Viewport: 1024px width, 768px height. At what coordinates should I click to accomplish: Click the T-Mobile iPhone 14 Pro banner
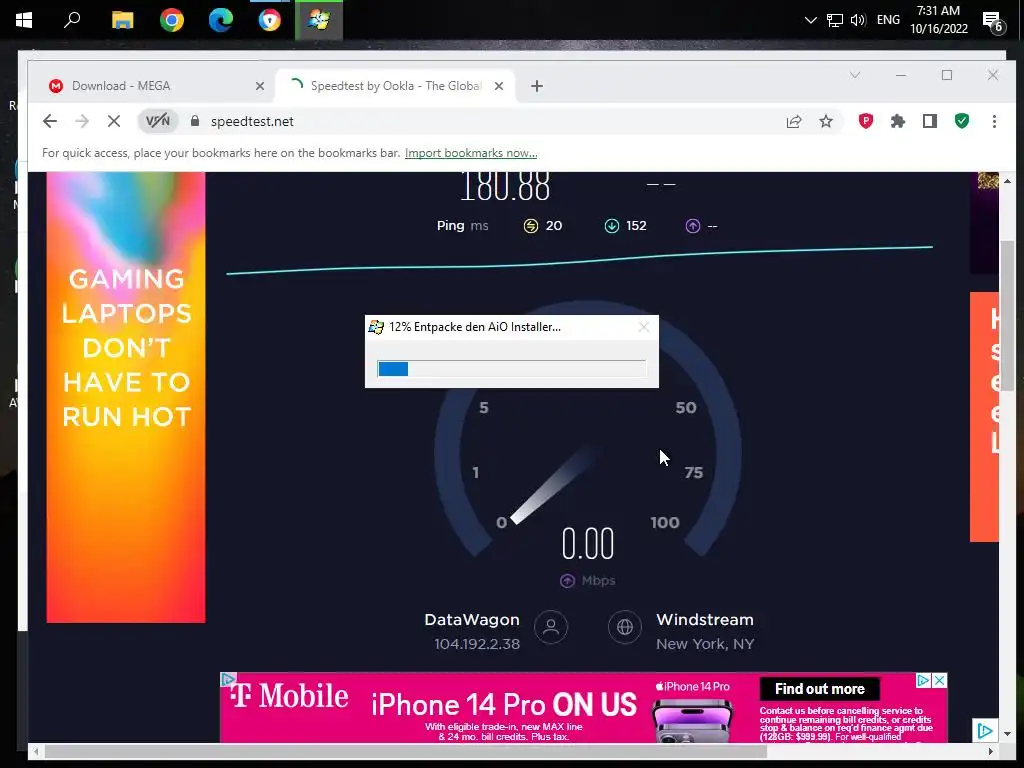click(583, 708)
